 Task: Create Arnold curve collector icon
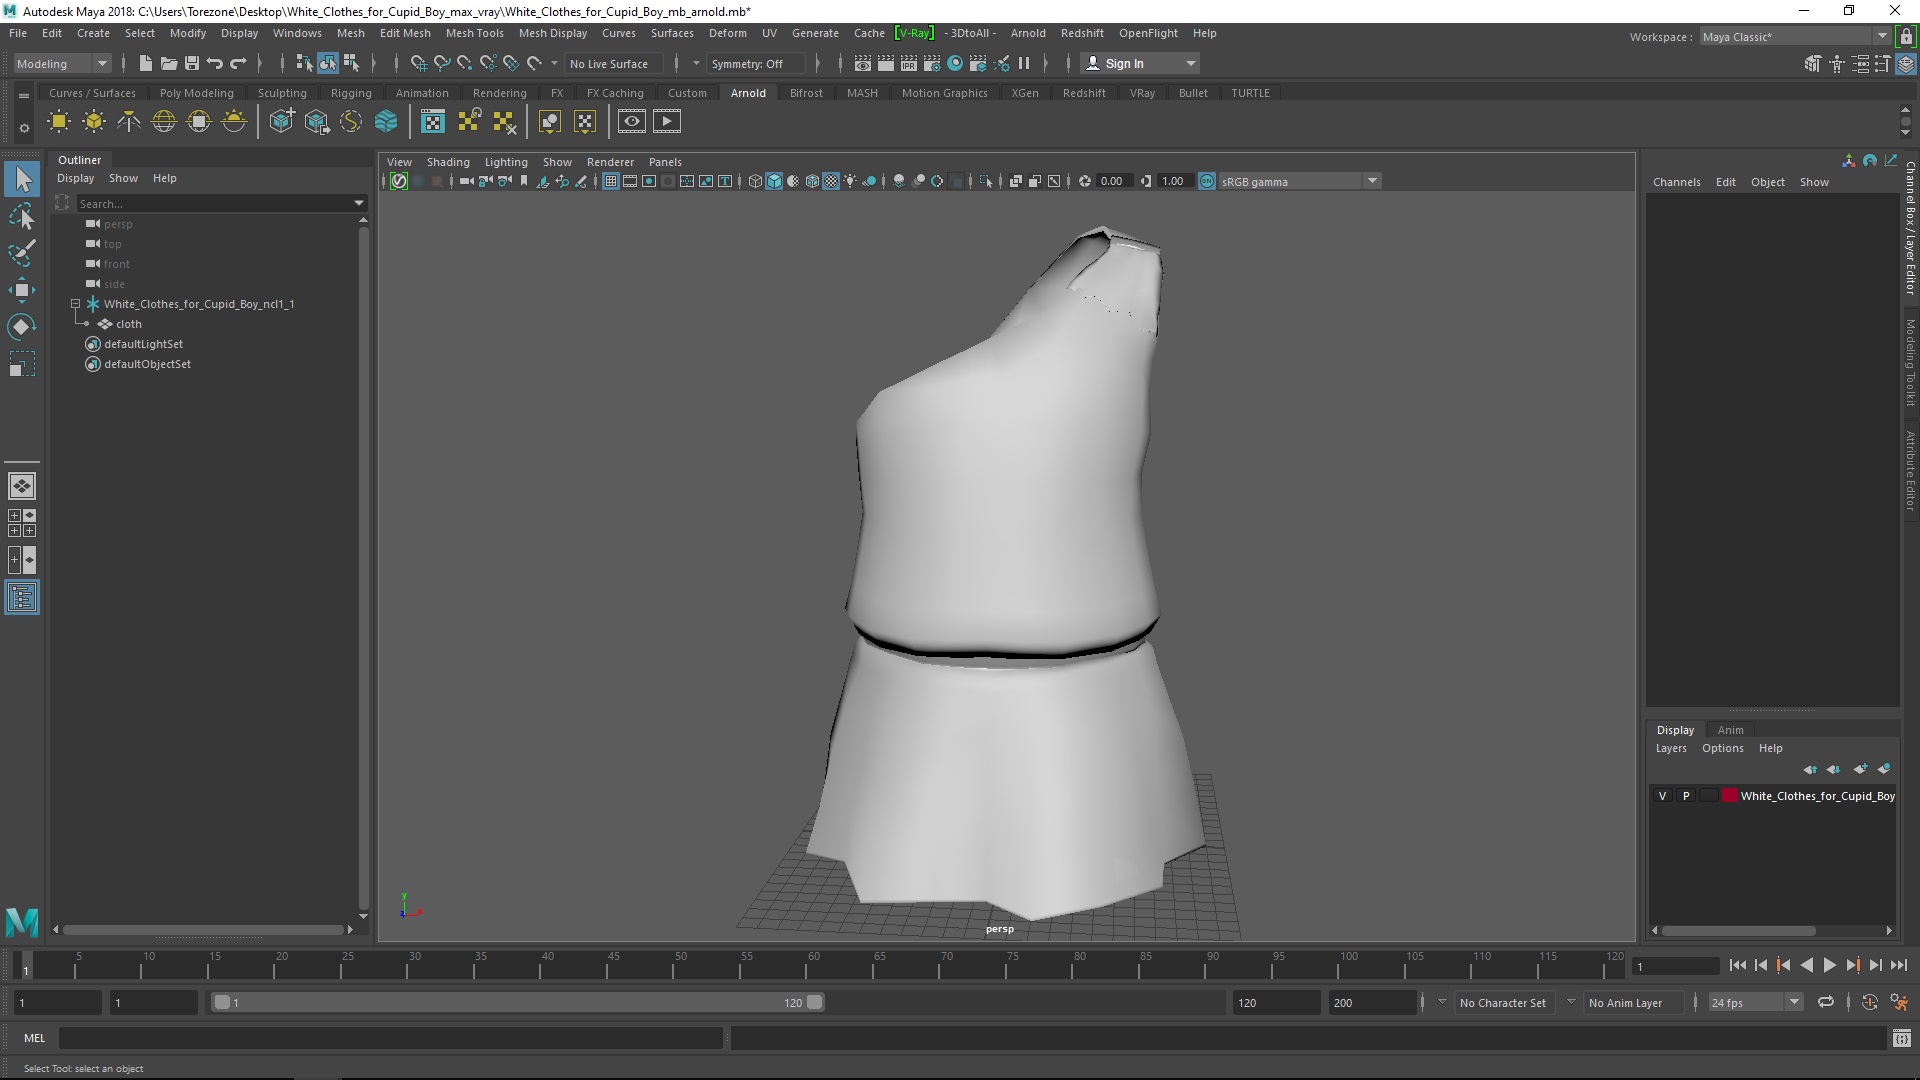[351, 122]
